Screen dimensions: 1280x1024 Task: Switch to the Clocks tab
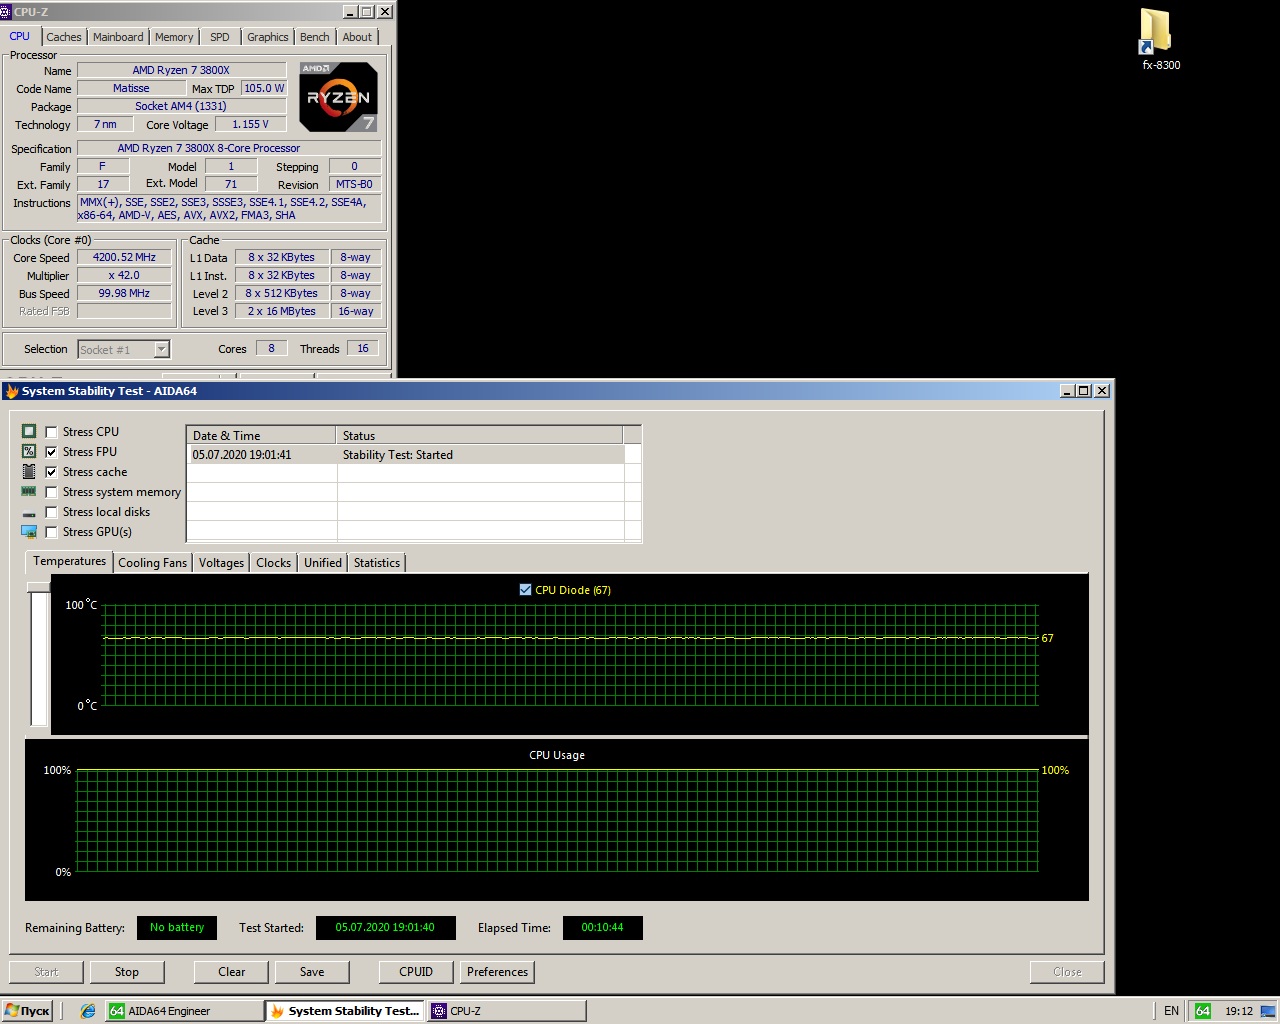273,563
